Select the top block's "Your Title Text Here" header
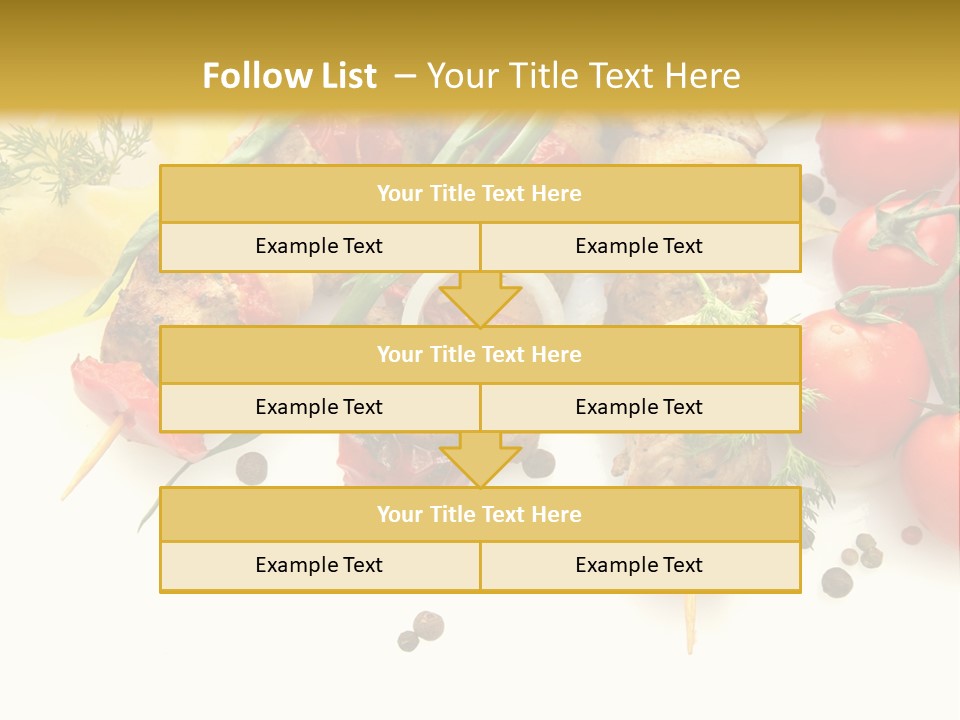960x720 pixels. [x=479, y=194]
